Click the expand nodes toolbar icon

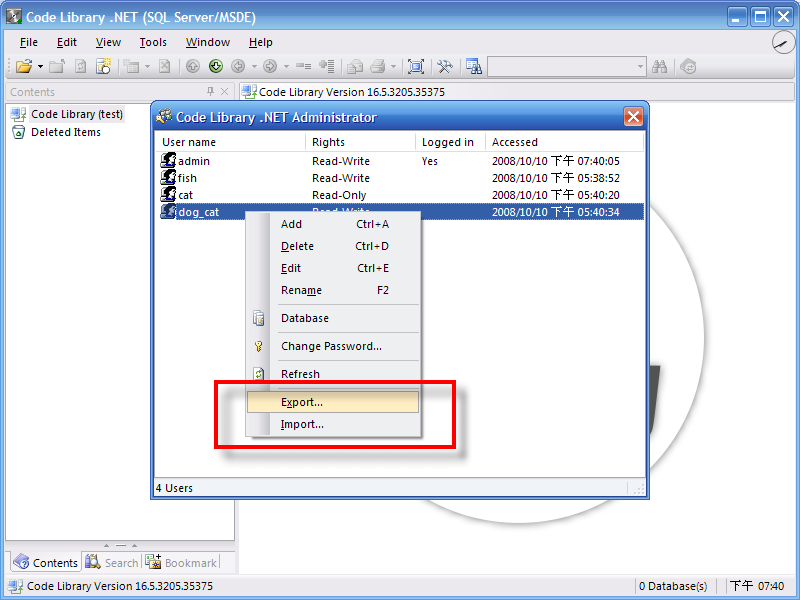coord(327,66)
